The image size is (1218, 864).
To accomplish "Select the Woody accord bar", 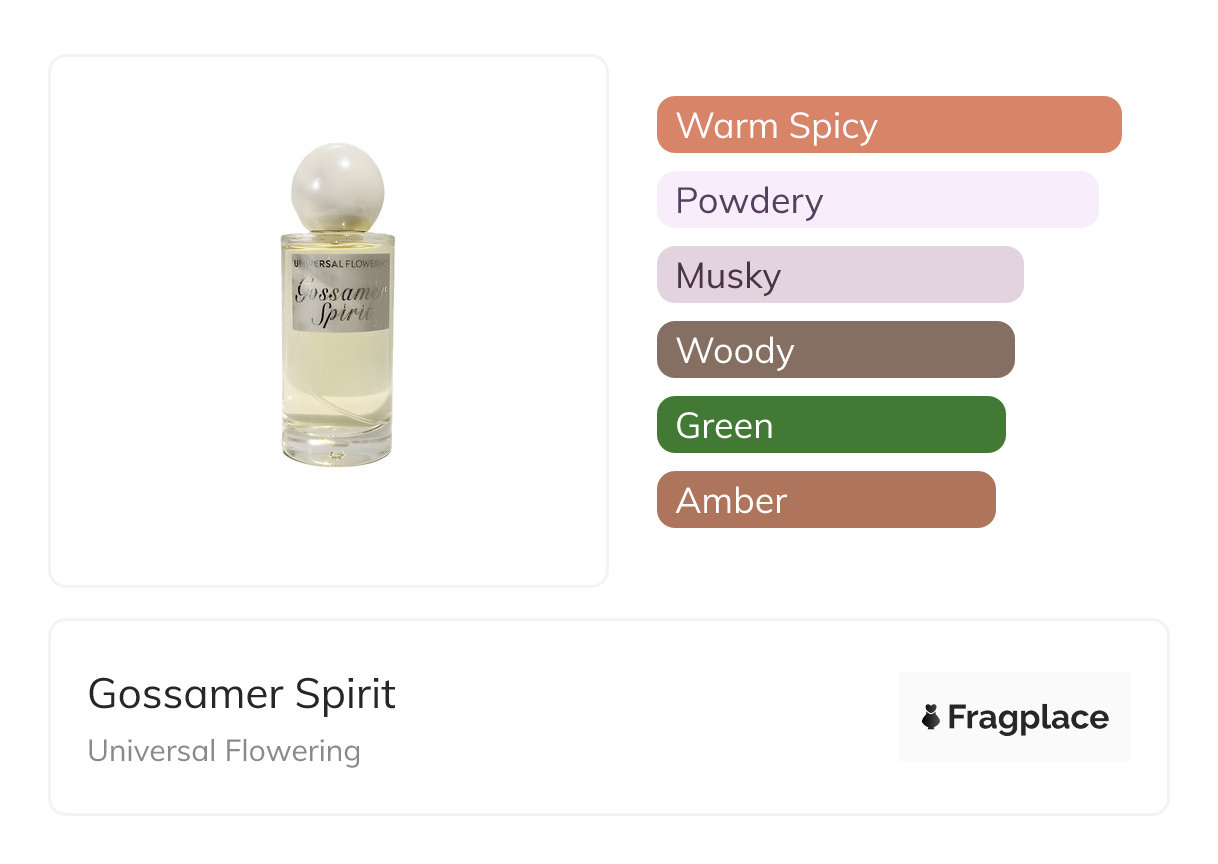I will point(836,350).
